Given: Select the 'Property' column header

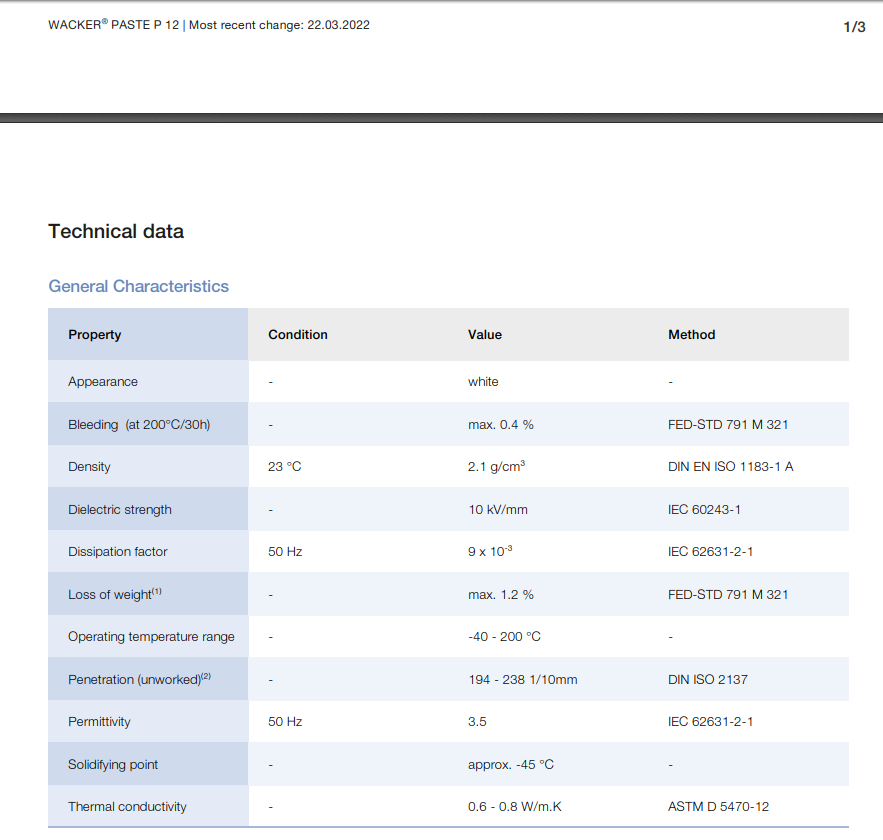Looking at the screenshot, I should click(94, 335).
